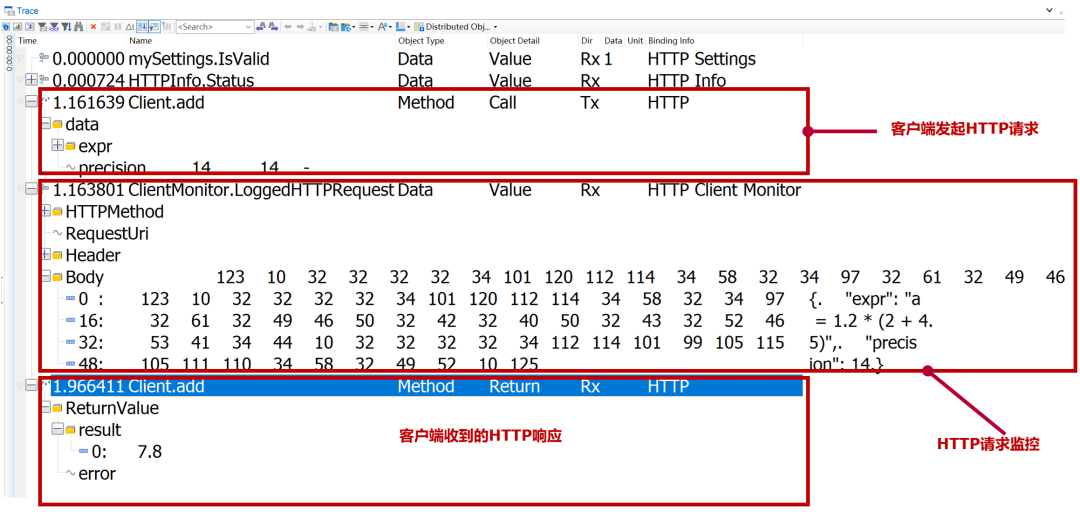Toggle pause of the trace output

tap(118, 27)
